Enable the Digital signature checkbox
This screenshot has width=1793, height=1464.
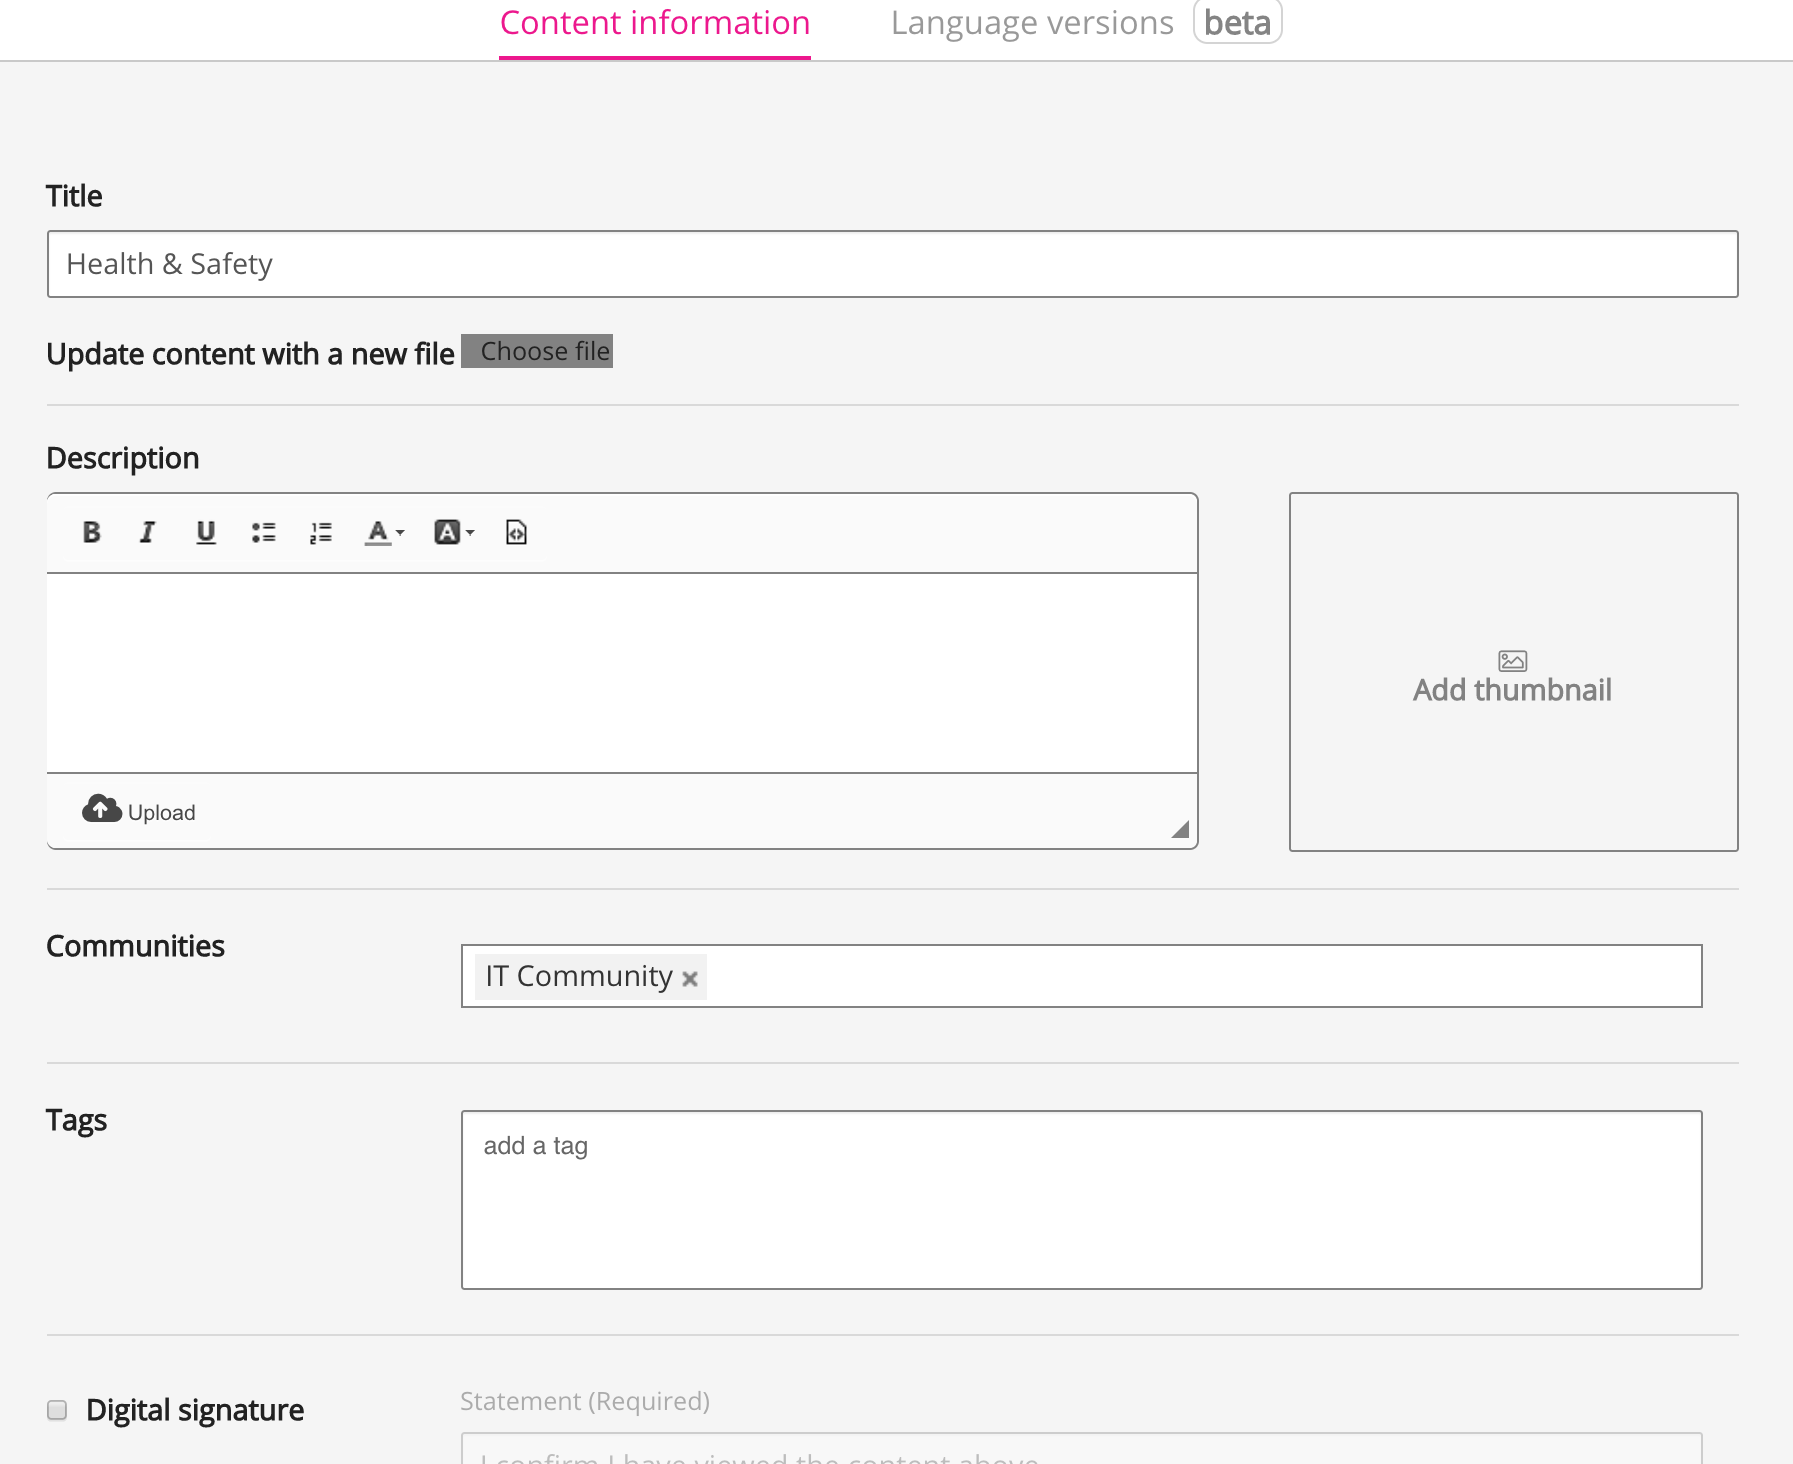tap(57, 1410)
